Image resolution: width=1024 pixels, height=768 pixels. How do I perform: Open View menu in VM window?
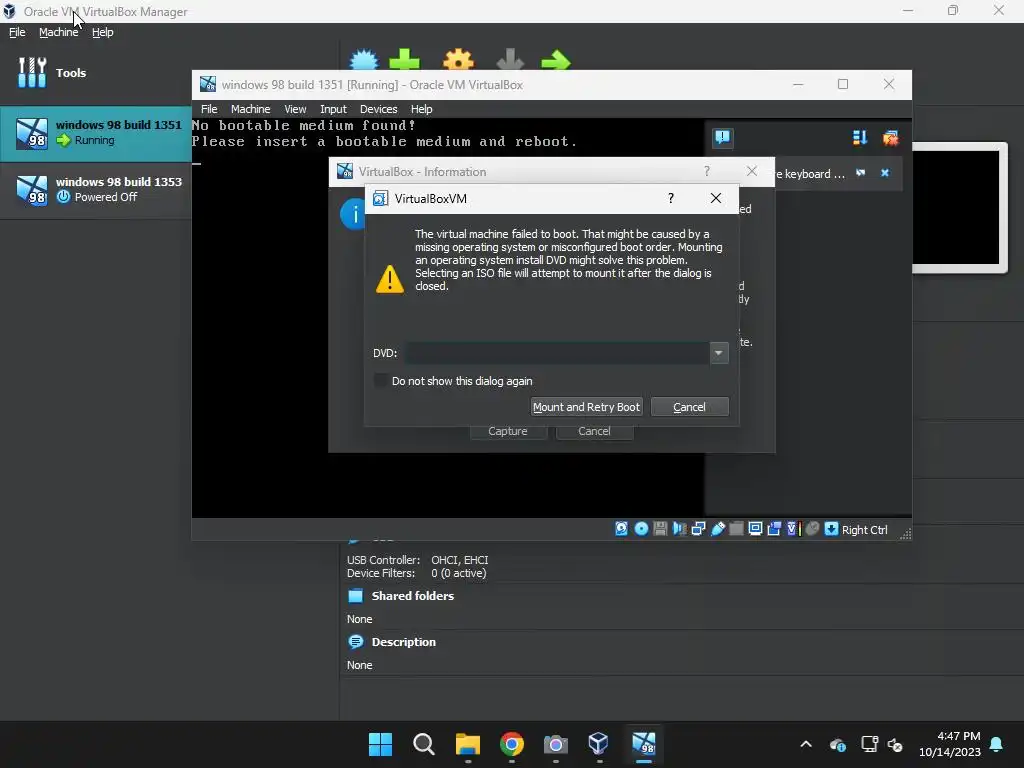click(x=295, y=109)
